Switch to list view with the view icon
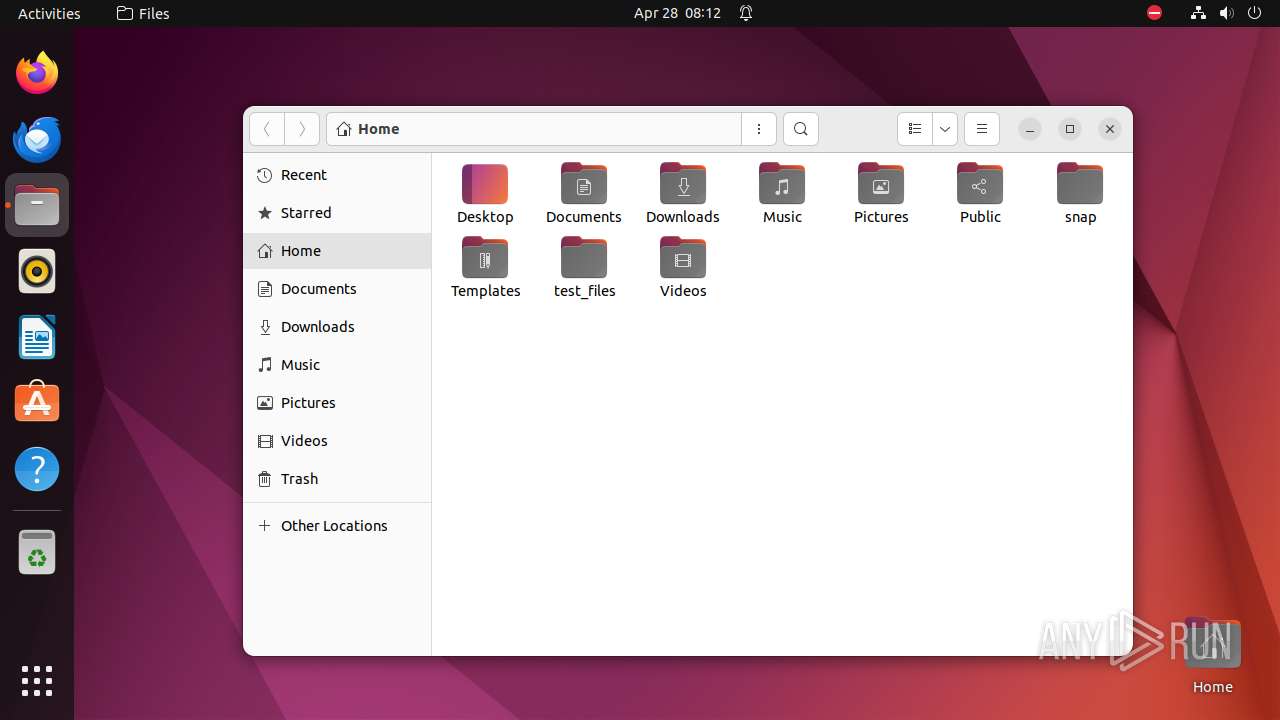Viewport: 1280px width, 720px height. coord(915,129)
